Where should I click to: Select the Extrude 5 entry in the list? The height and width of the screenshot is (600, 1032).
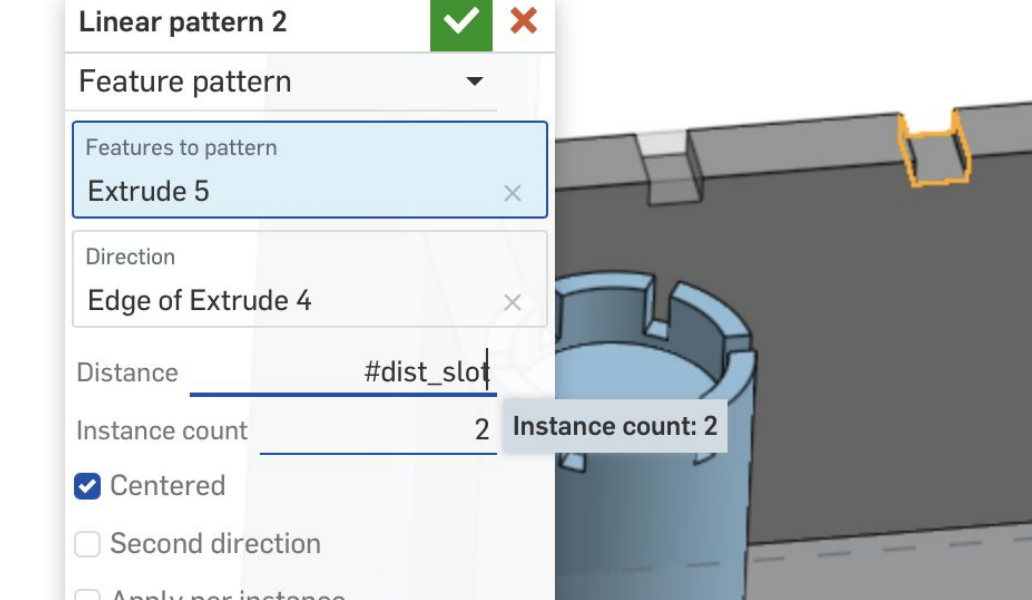(x=148, y=191)
